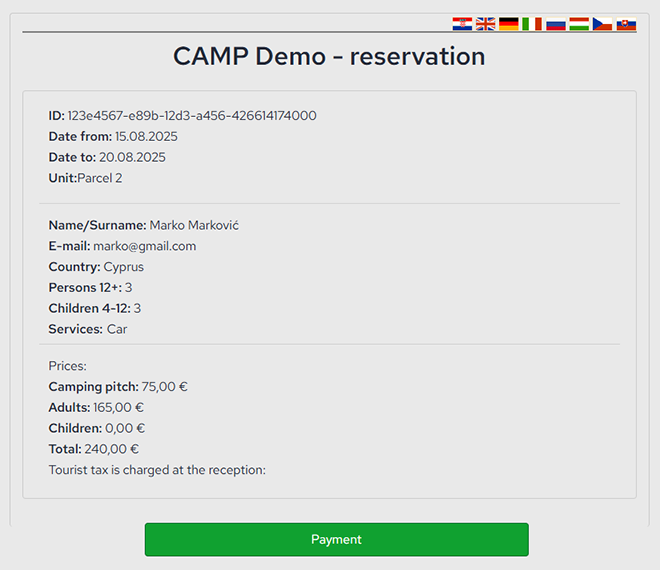Switch to Italian flag language
The width and height of the screenshot is (660, 570).
coord(532,24)
